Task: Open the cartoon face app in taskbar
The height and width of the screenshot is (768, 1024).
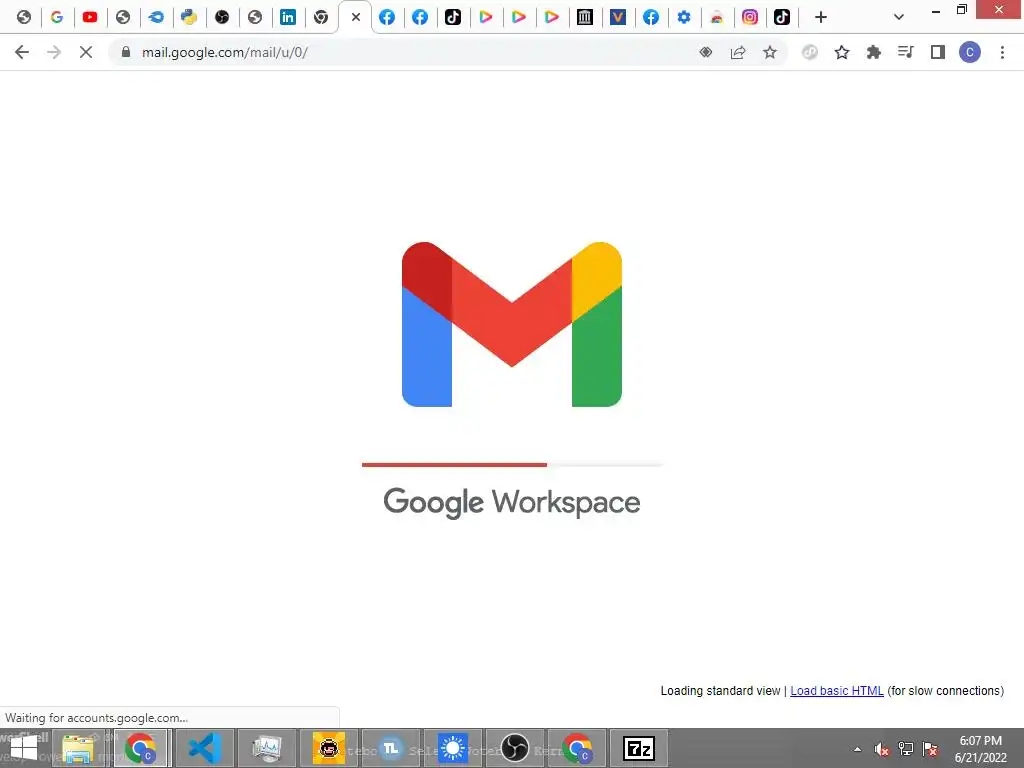Action: pos(328,748)
